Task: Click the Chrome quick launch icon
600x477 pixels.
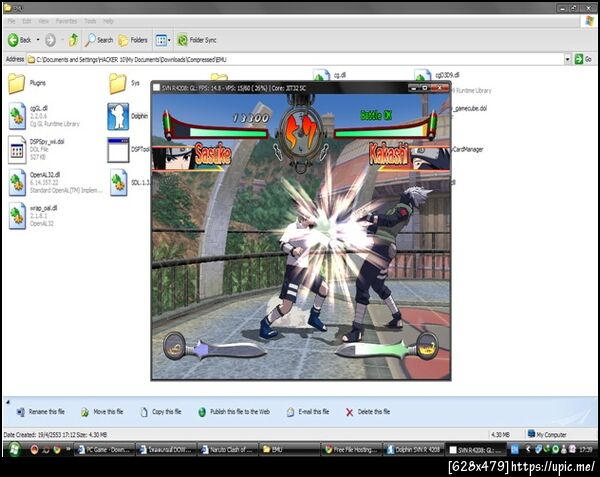Action: (x=57, y=449)
